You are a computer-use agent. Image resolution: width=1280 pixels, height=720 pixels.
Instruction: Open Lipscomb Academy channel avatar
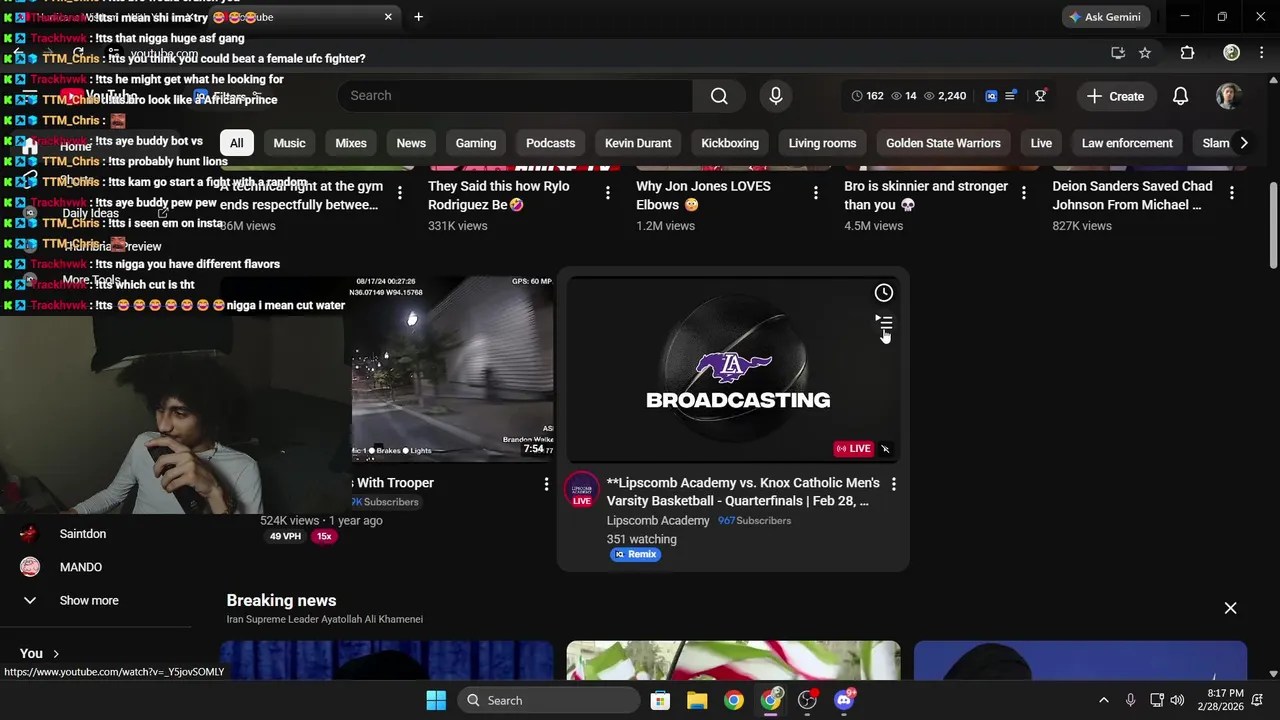582,489
